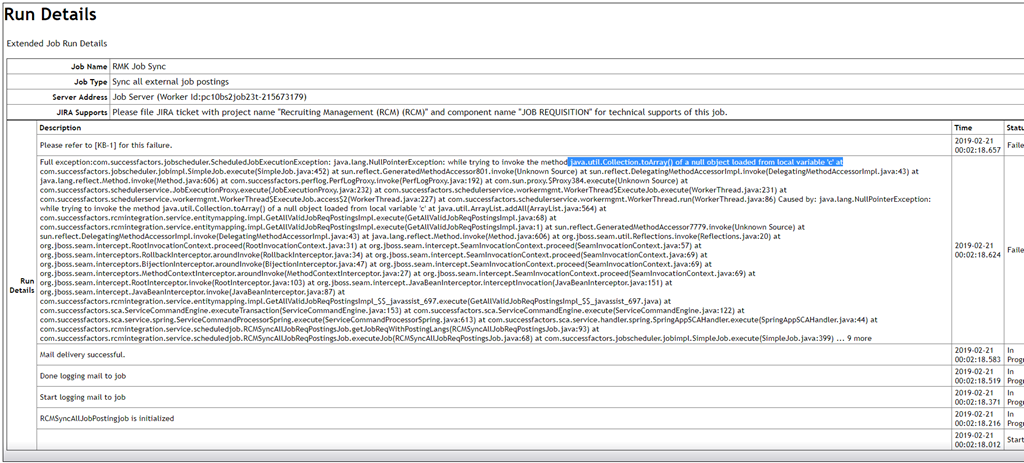Click the timestamp 00:02:18.216
The image size is (1024, 463).
pyautogui.click(x=978, y=423)
